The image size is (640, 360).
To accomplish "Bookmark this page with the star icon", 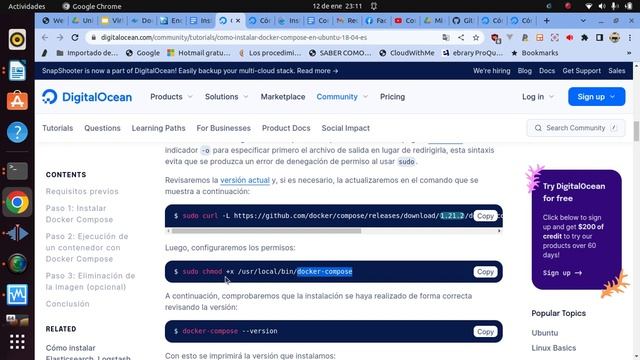I will [x=476, y=38].
